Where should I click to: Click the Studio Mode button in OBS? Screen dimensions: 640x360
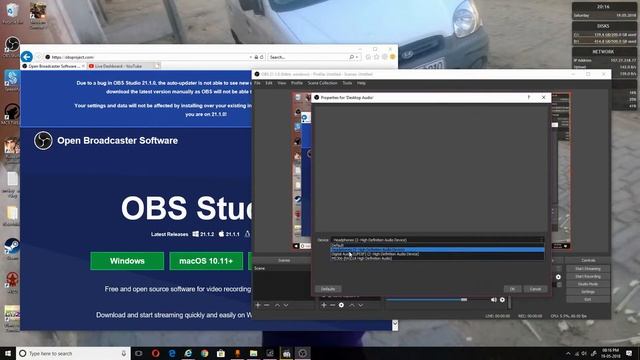point(588,284)
